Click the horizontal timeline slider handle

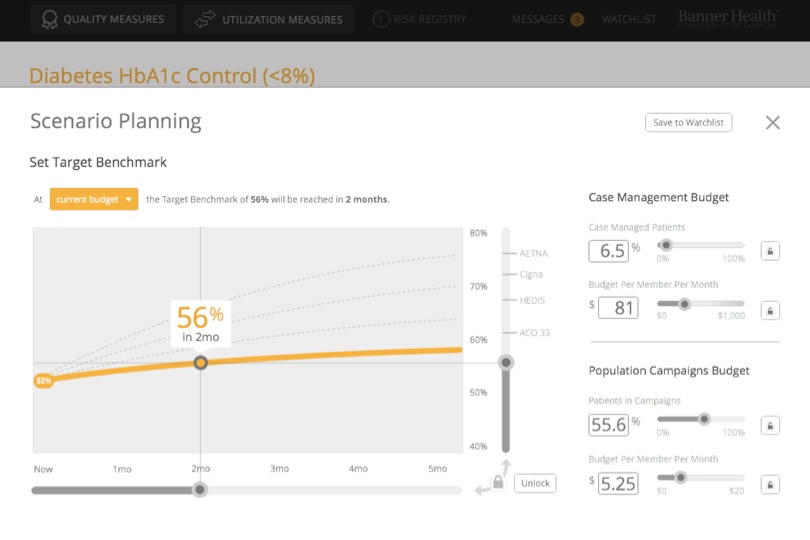point(200,489)
